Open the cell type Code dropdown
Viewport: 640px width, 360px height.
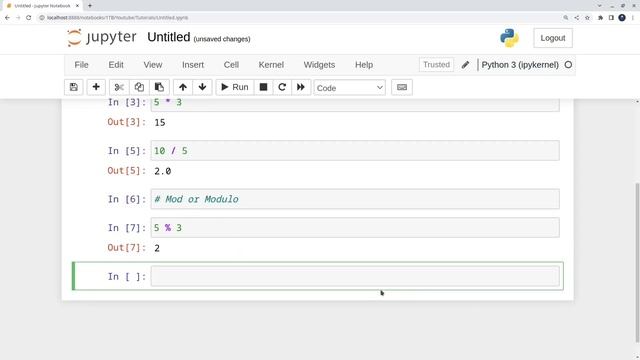point(349,88)
